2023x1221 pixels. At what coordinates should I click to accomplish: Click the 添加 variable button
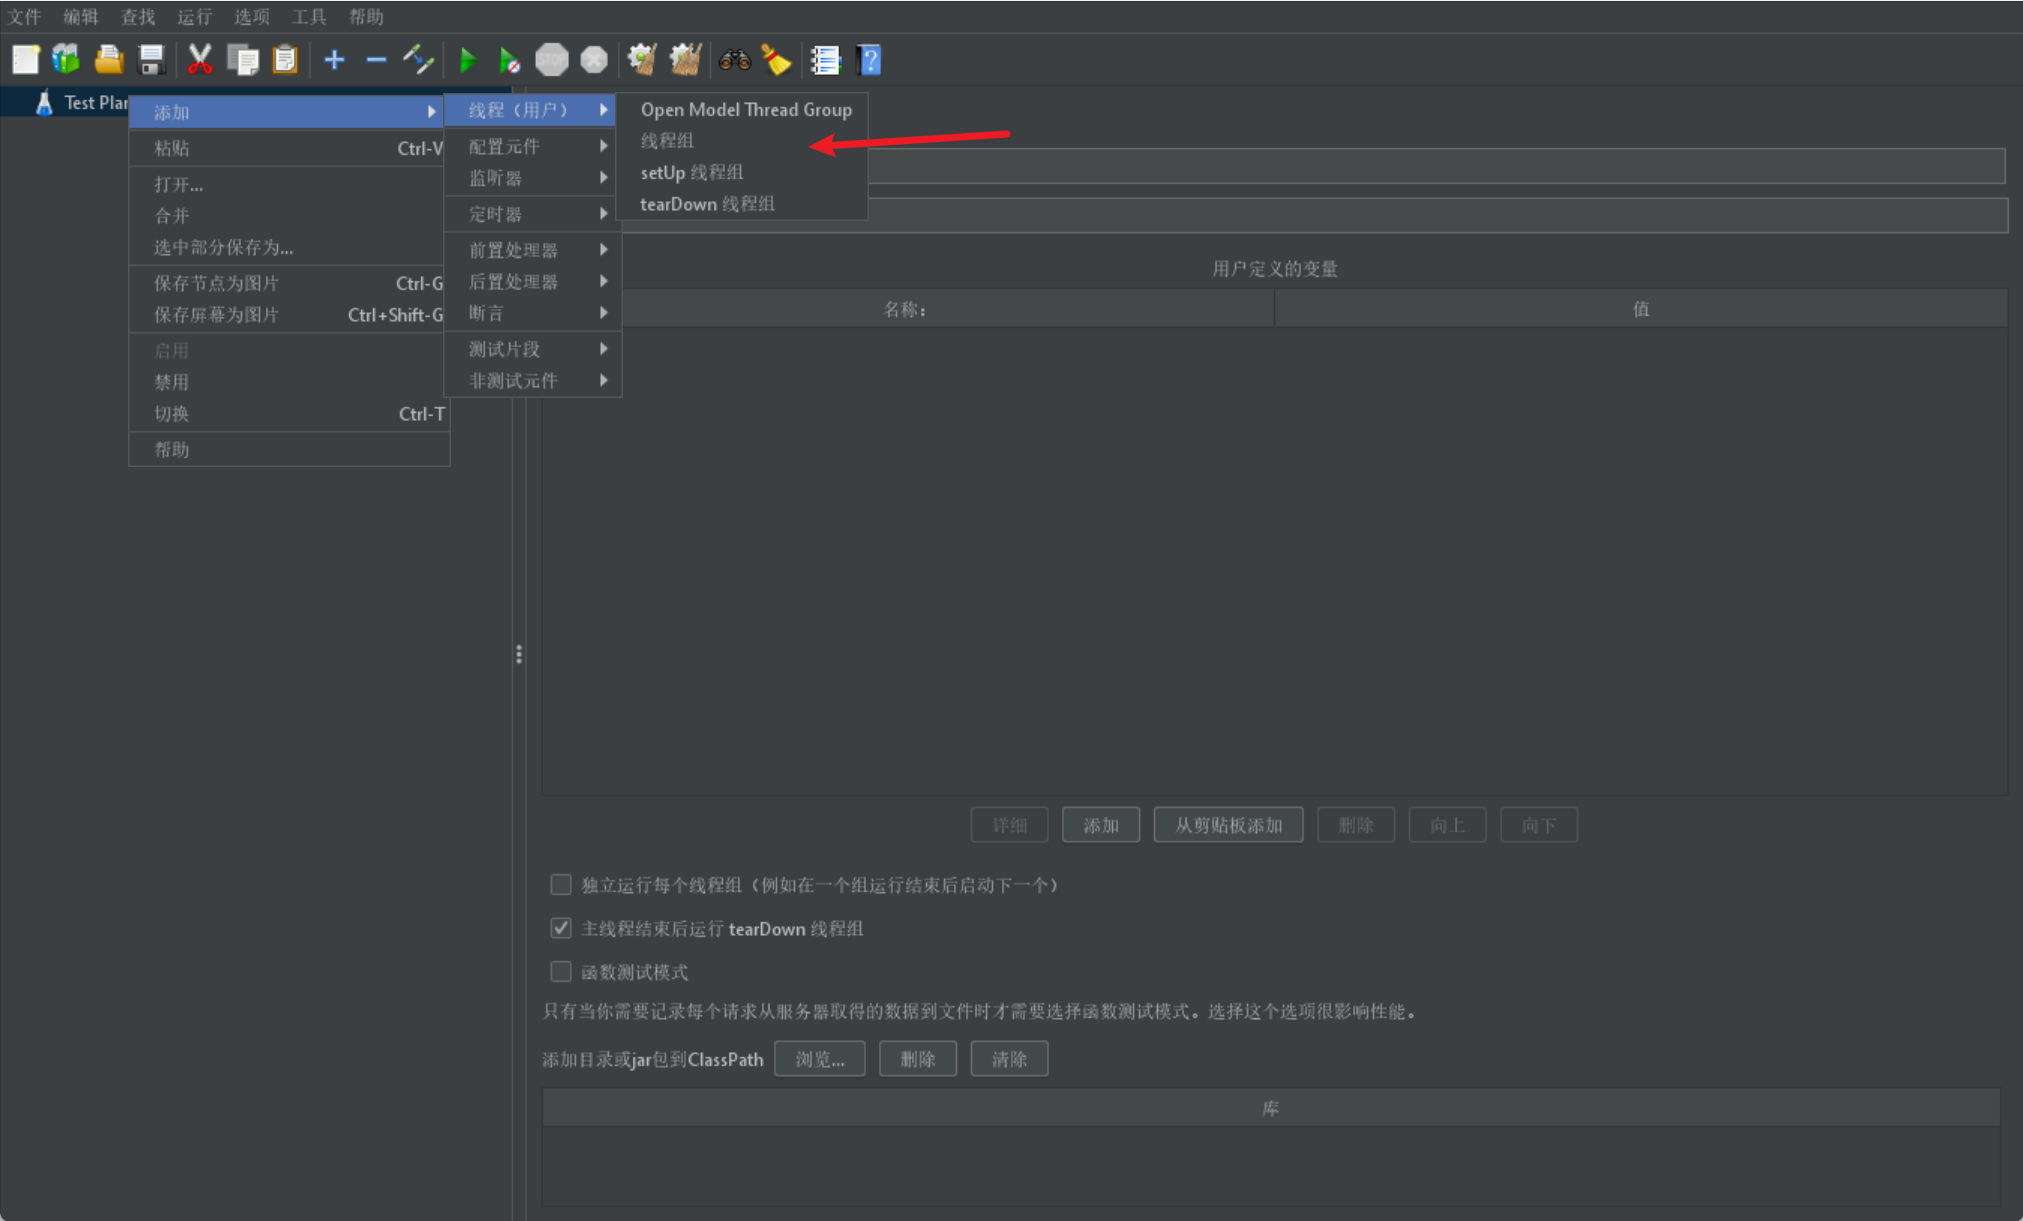tap(1101, 825)
